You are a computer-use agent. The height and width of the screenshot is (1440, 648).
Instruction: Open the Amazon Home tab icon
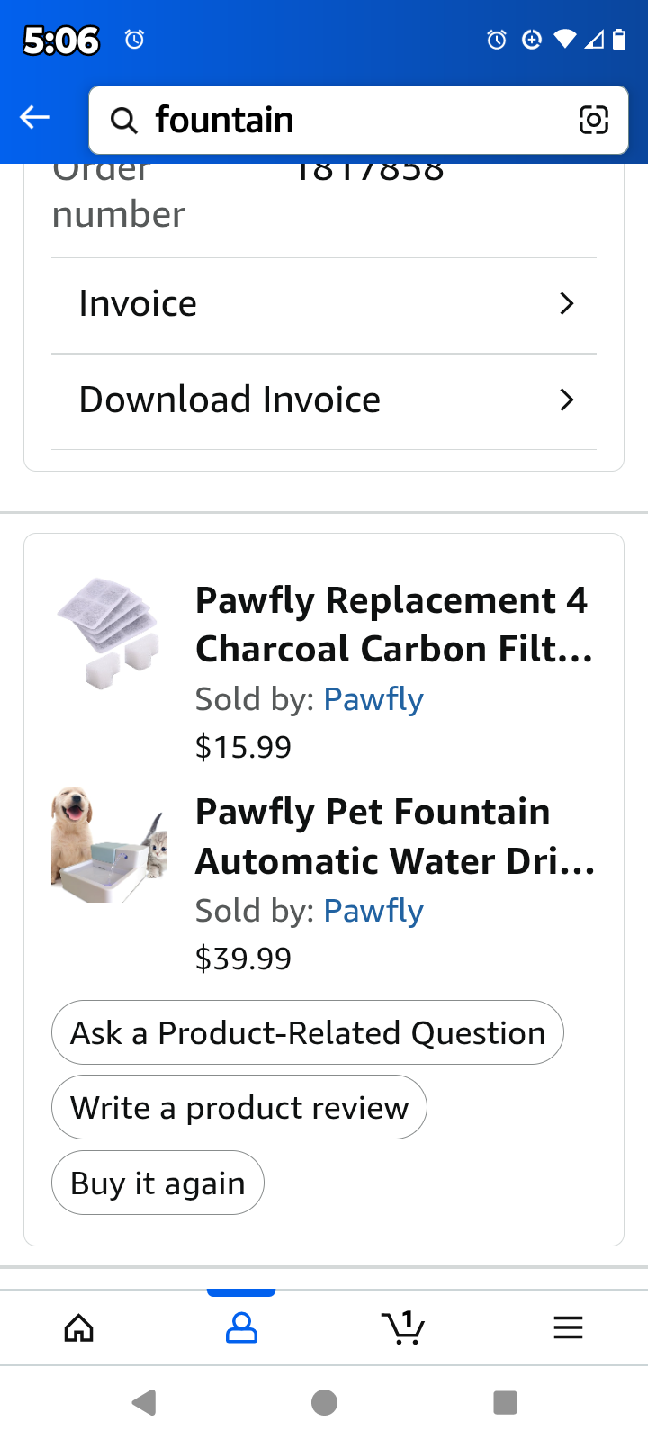coord(79,1327)
